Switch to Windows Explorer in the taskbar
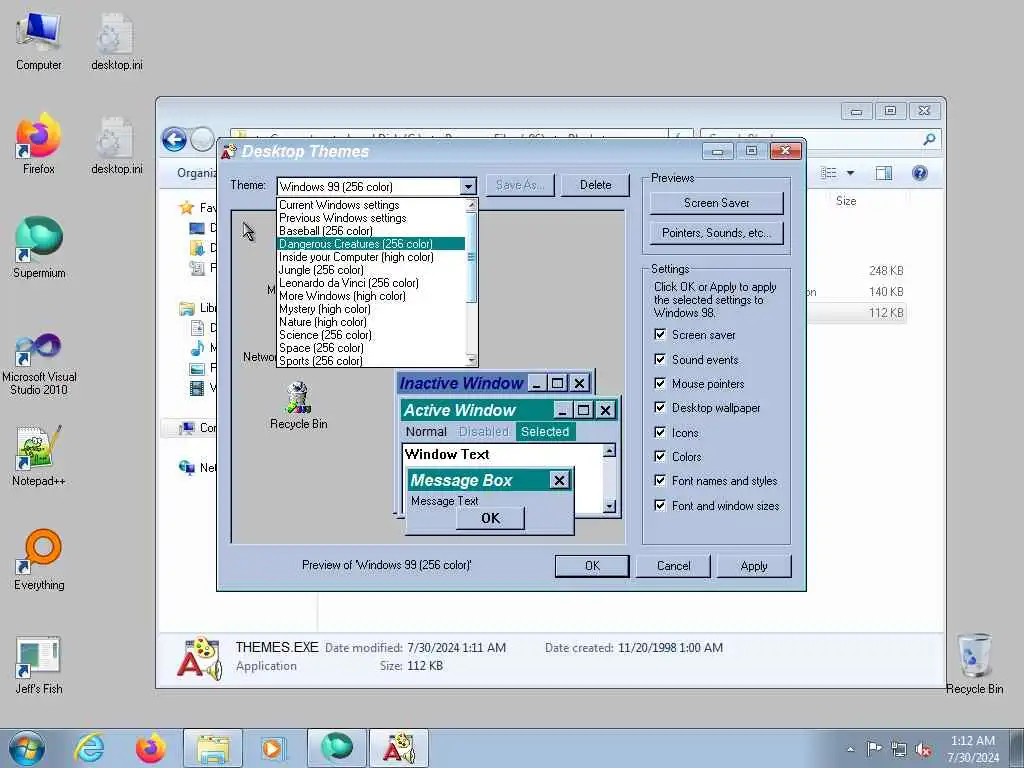The height and width of the screenshot is (768, 1024). [x=213, y=748]
